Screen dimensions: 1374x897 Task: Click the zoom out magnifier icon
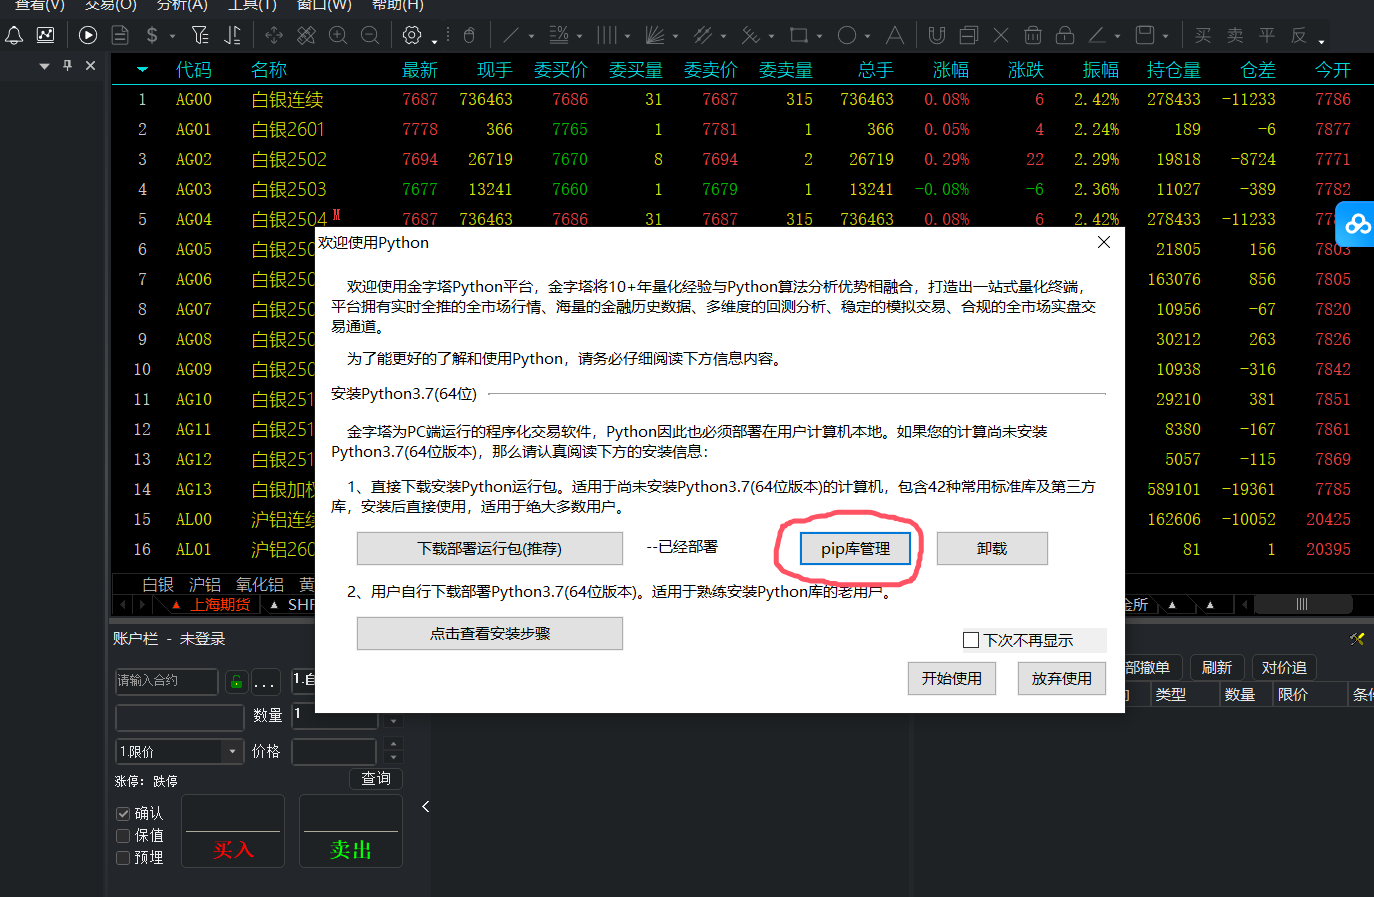tap(370, 35)
